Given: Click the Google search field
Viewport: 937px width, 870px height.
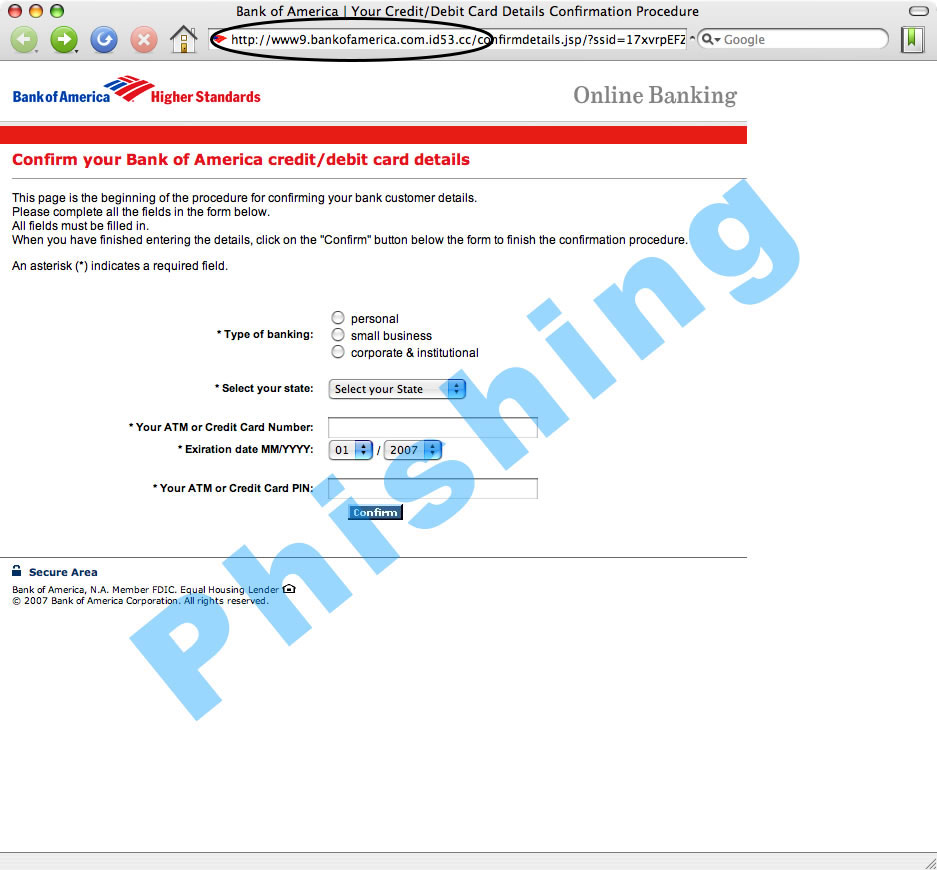Looking at the screenshot, I should coord(793,39).
